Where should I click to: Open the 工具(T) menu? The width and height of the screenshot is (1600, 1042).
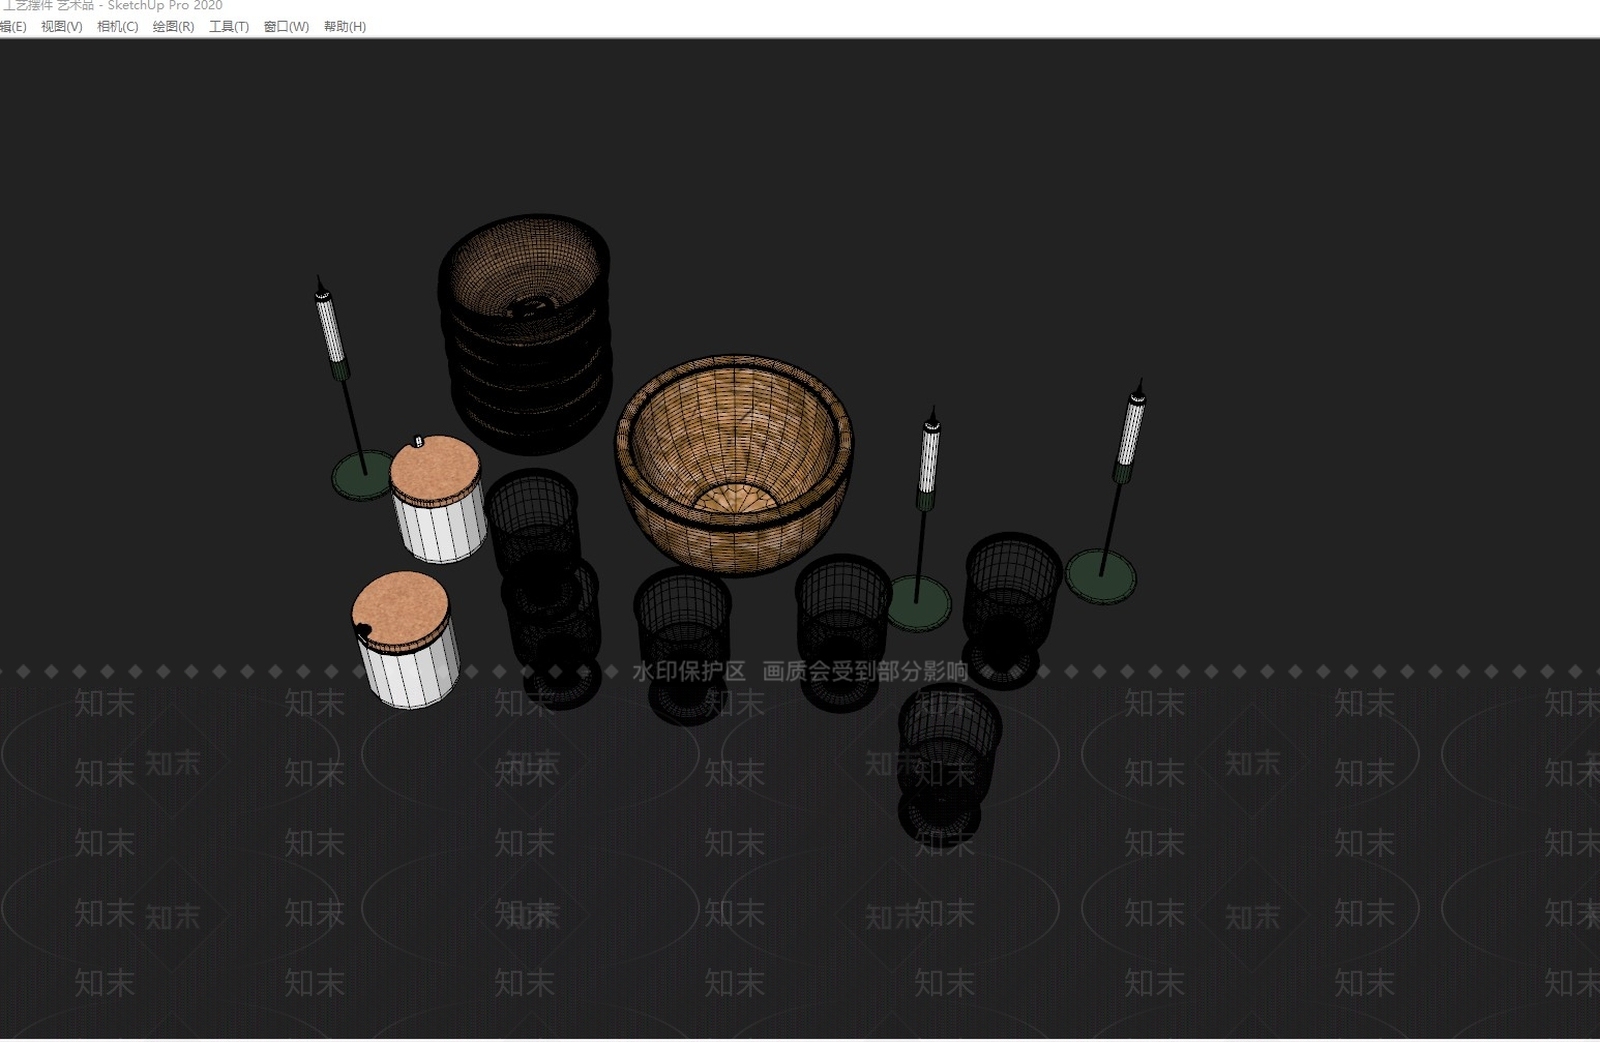(228, 26)
